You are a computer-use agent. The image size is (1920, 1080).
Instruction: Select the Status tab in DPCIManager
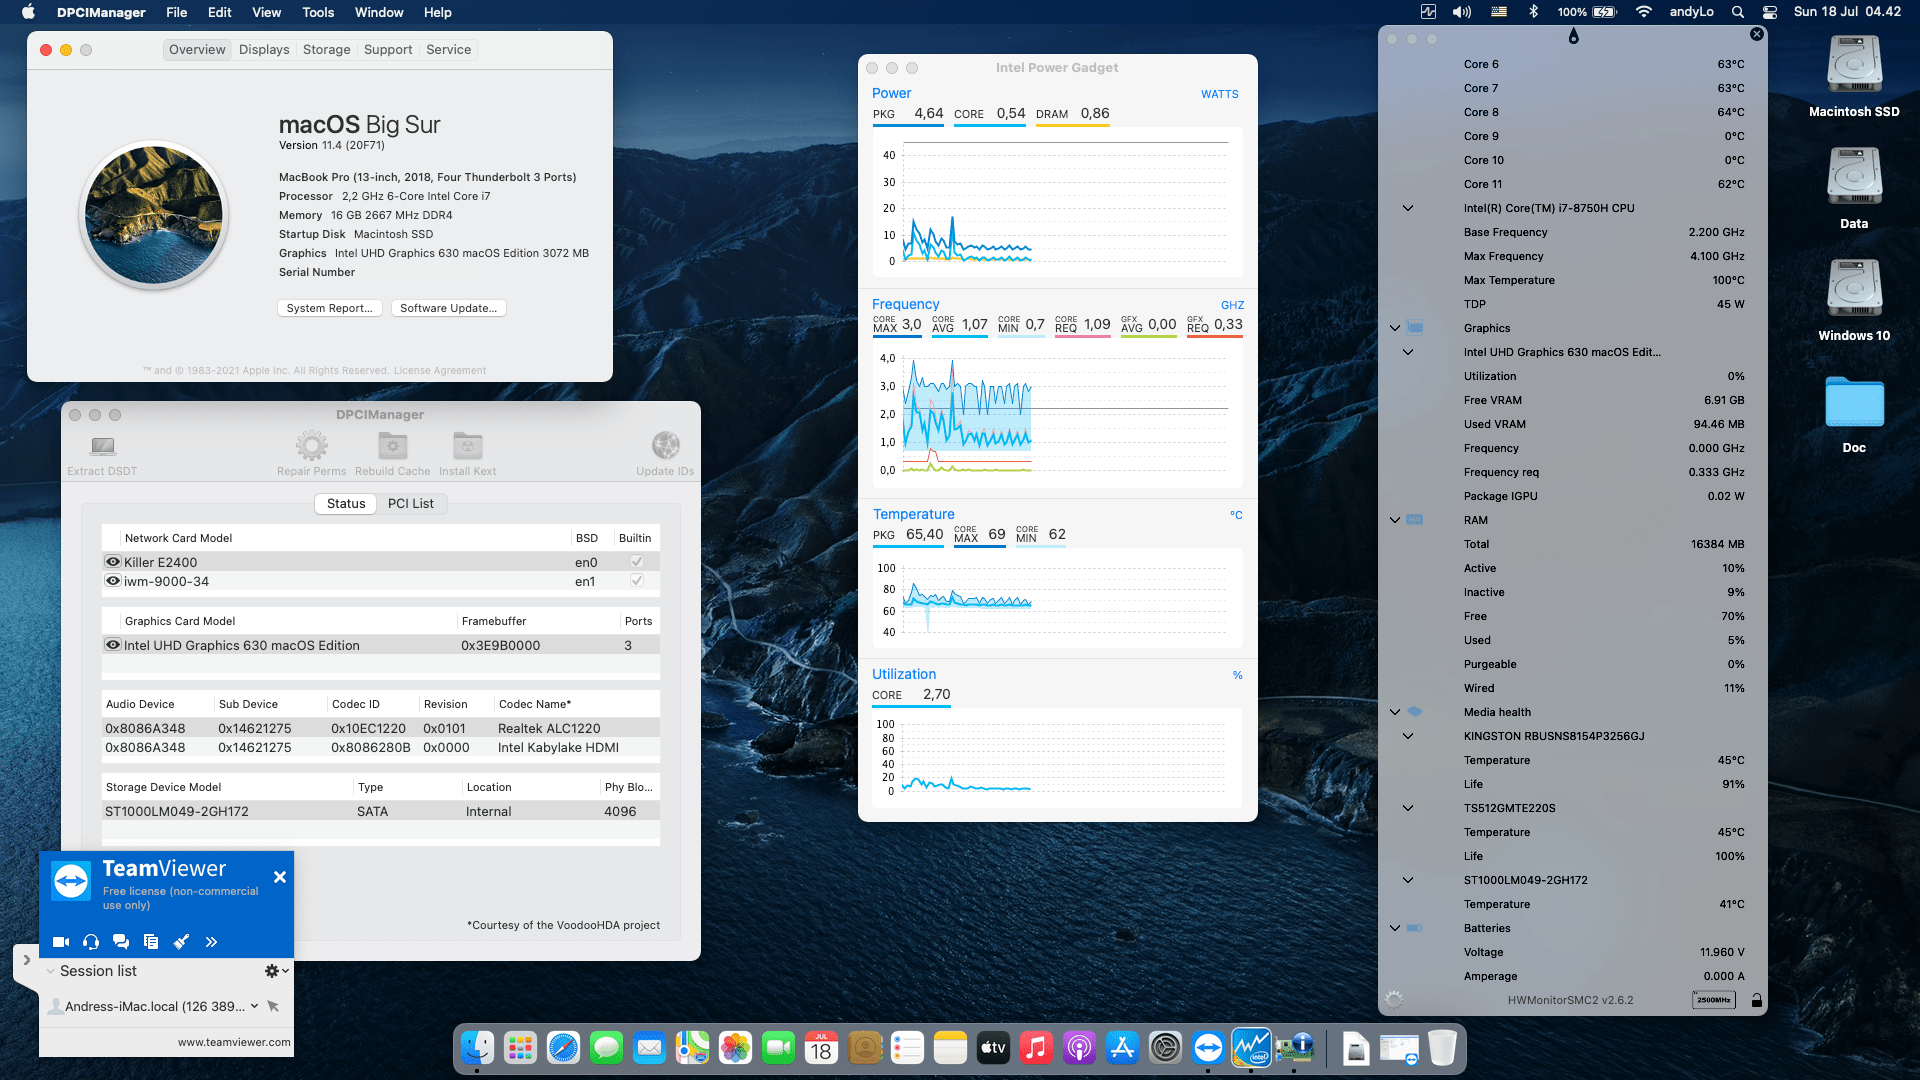pyautogui.click(x=346, y=504)
